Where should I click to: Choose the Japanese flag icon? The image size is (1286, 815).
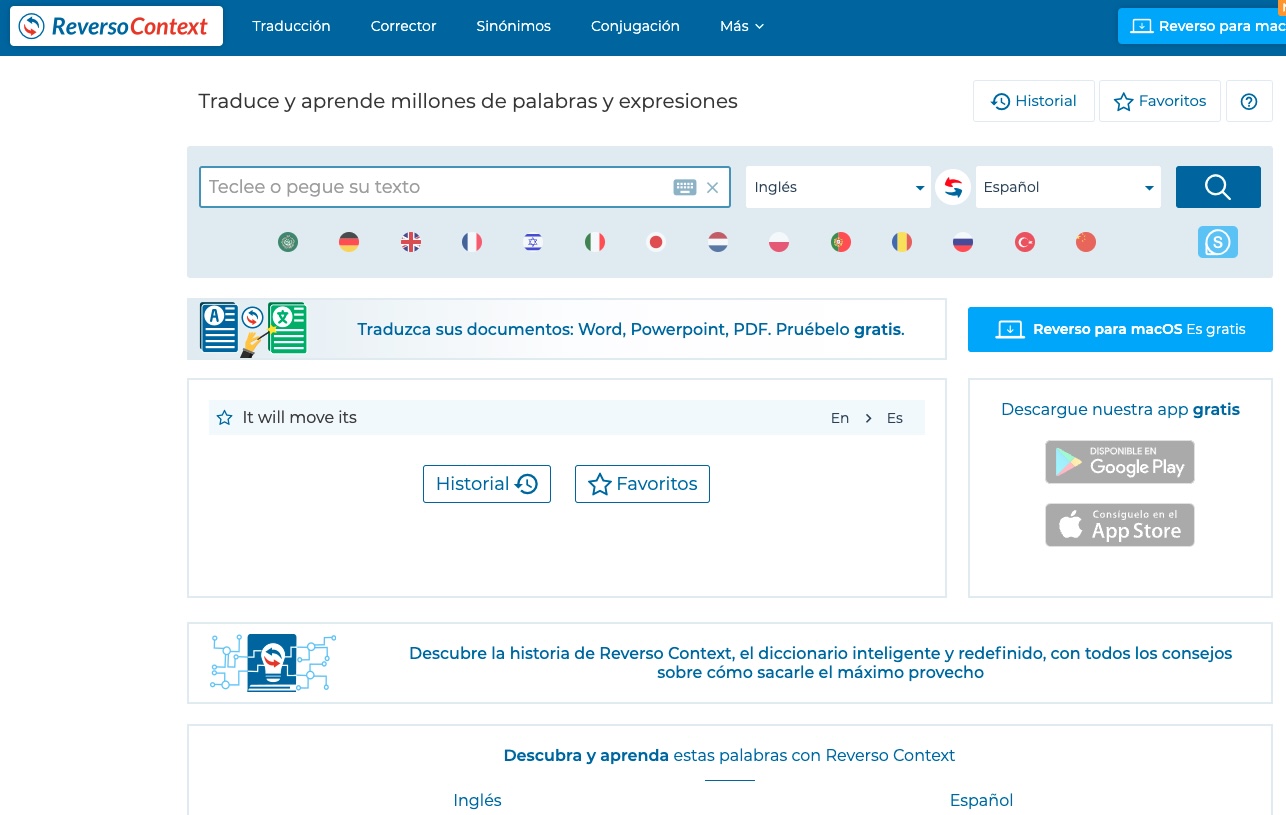656,242
